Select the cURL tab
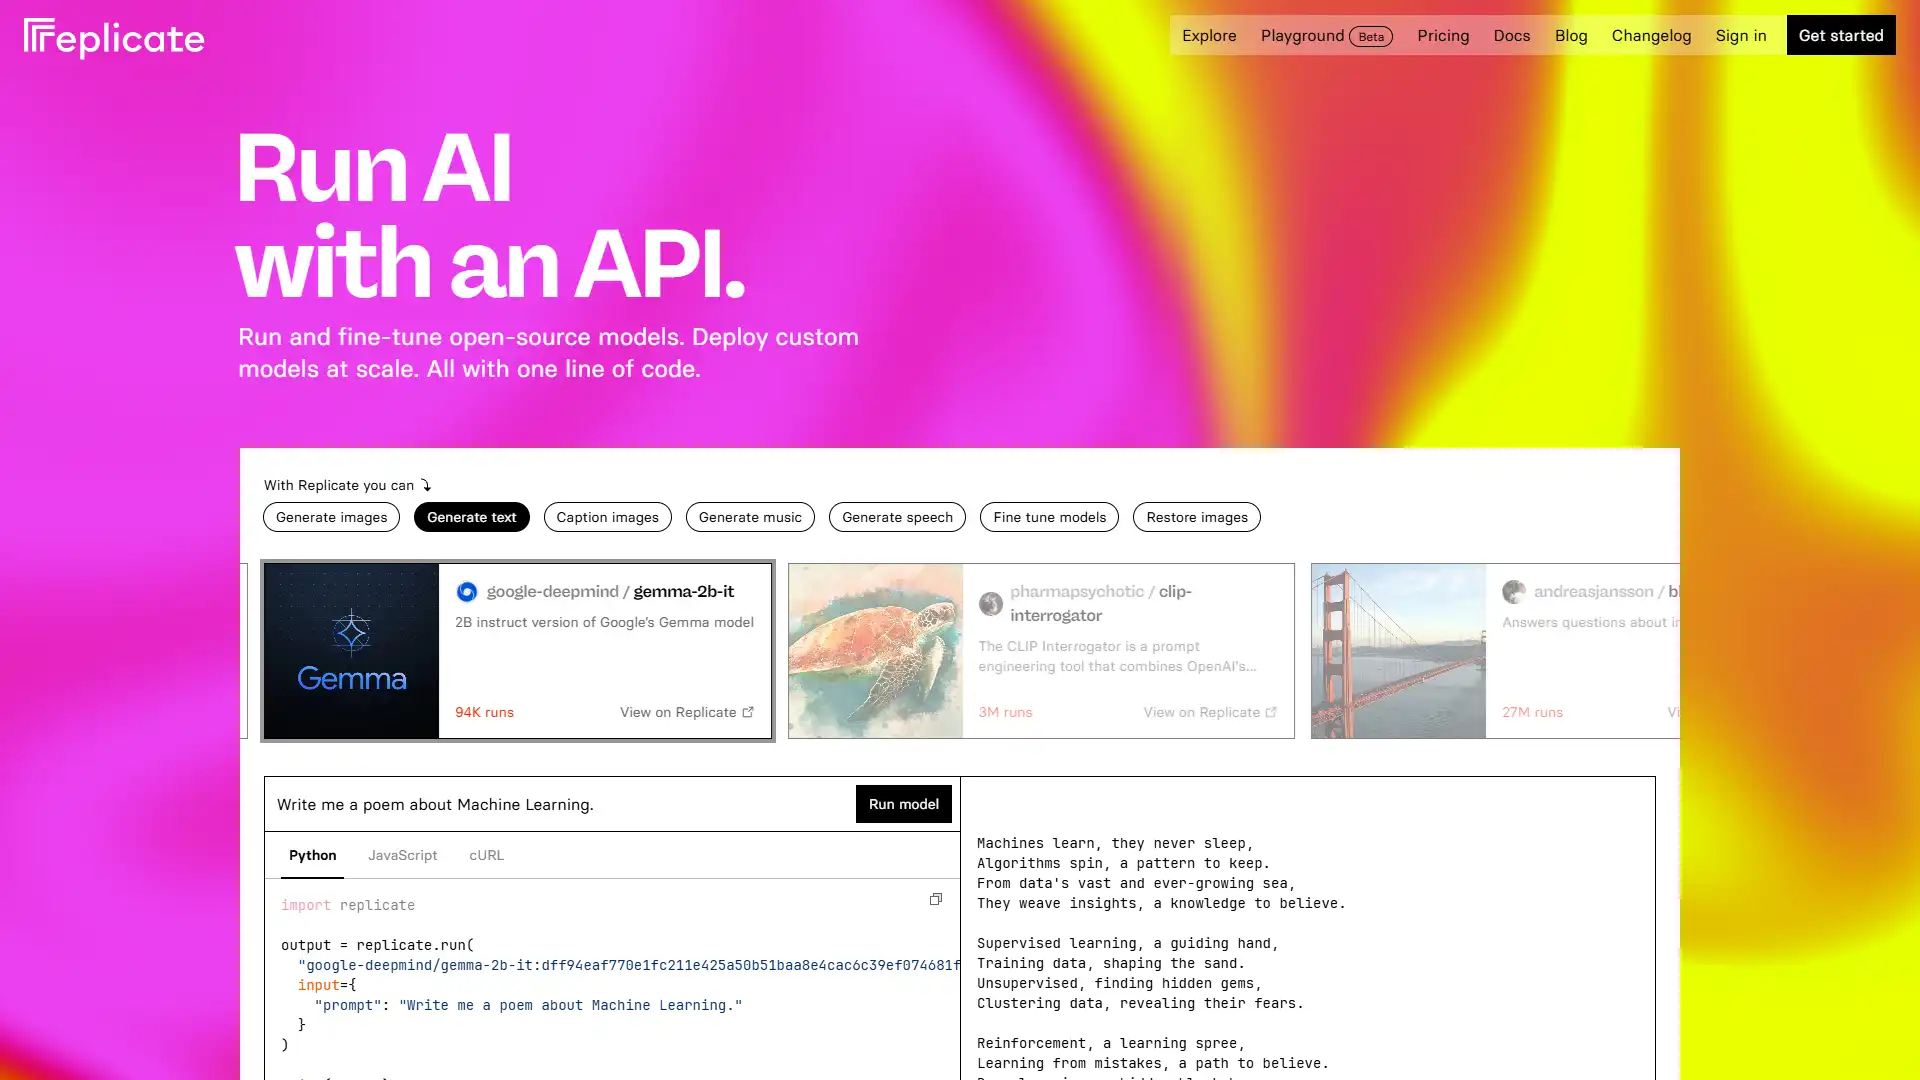The width and height of the screenshot is (1920, 1080). tap(487, 855)
